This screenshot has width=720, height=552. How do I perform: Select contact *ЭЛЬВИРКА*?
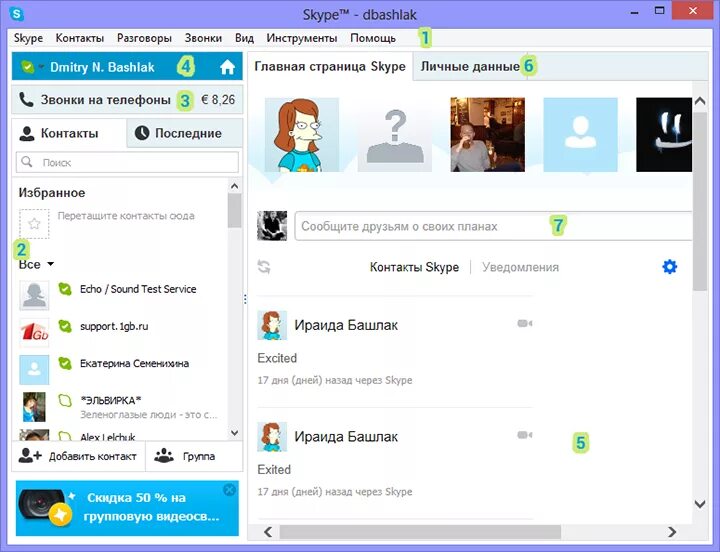[x=119, y=407]
